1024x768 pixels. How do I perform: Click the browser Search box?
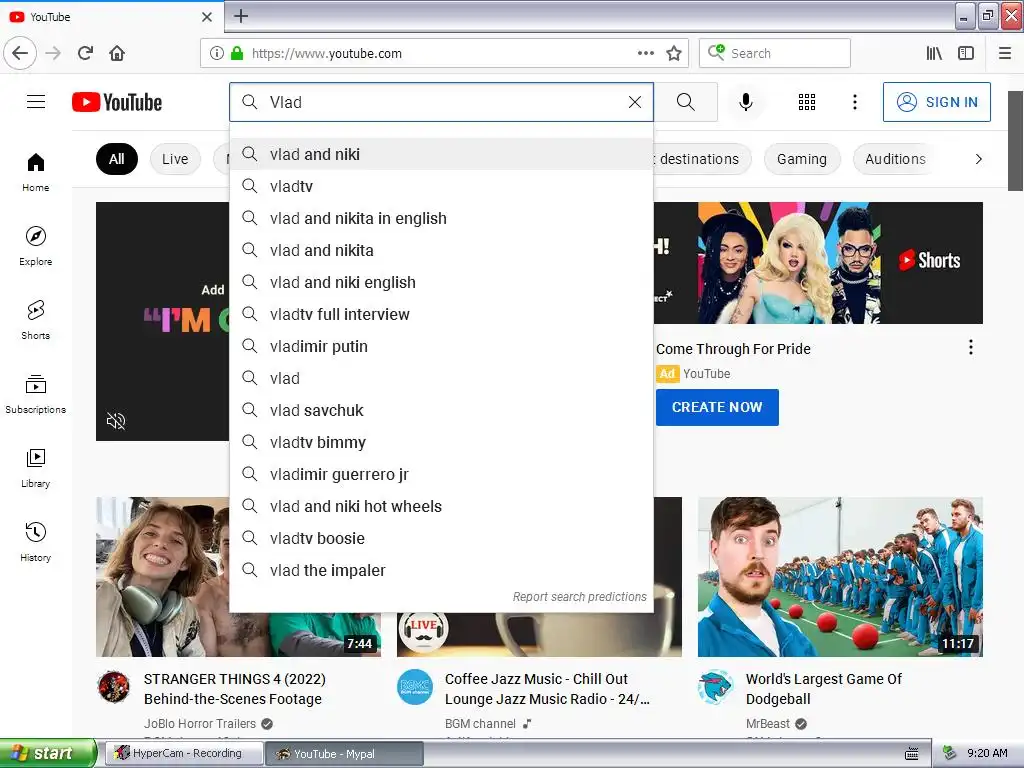[x=775, y=53]
